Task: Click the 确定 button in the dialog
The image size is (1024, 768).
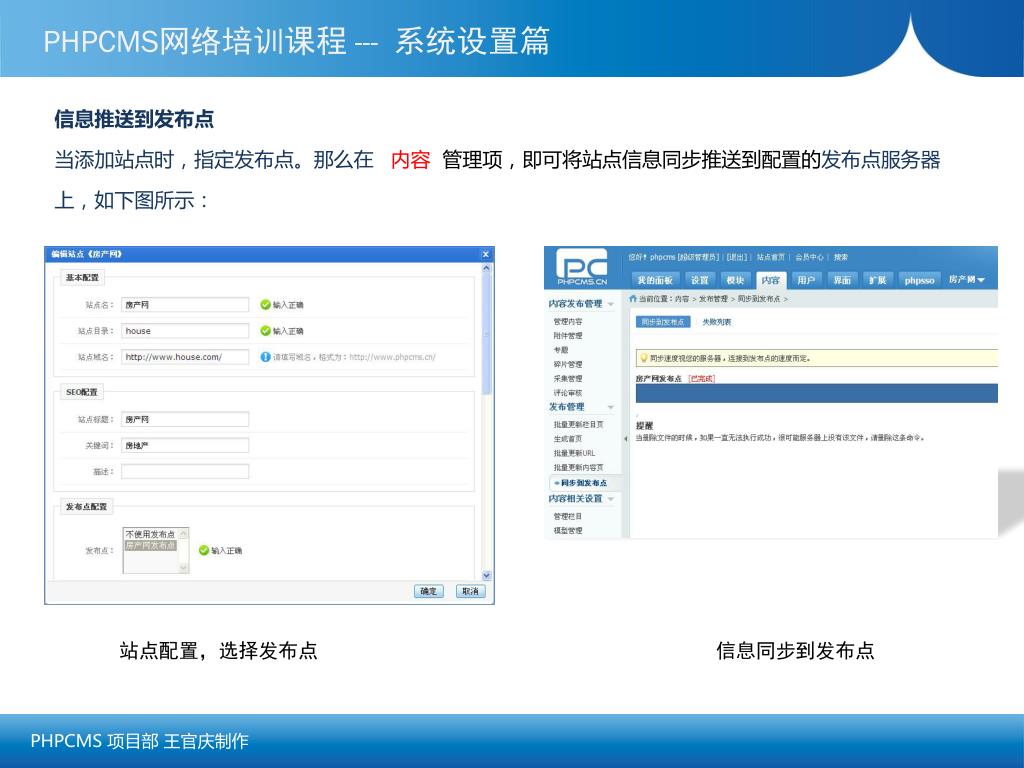Action: 428,591
